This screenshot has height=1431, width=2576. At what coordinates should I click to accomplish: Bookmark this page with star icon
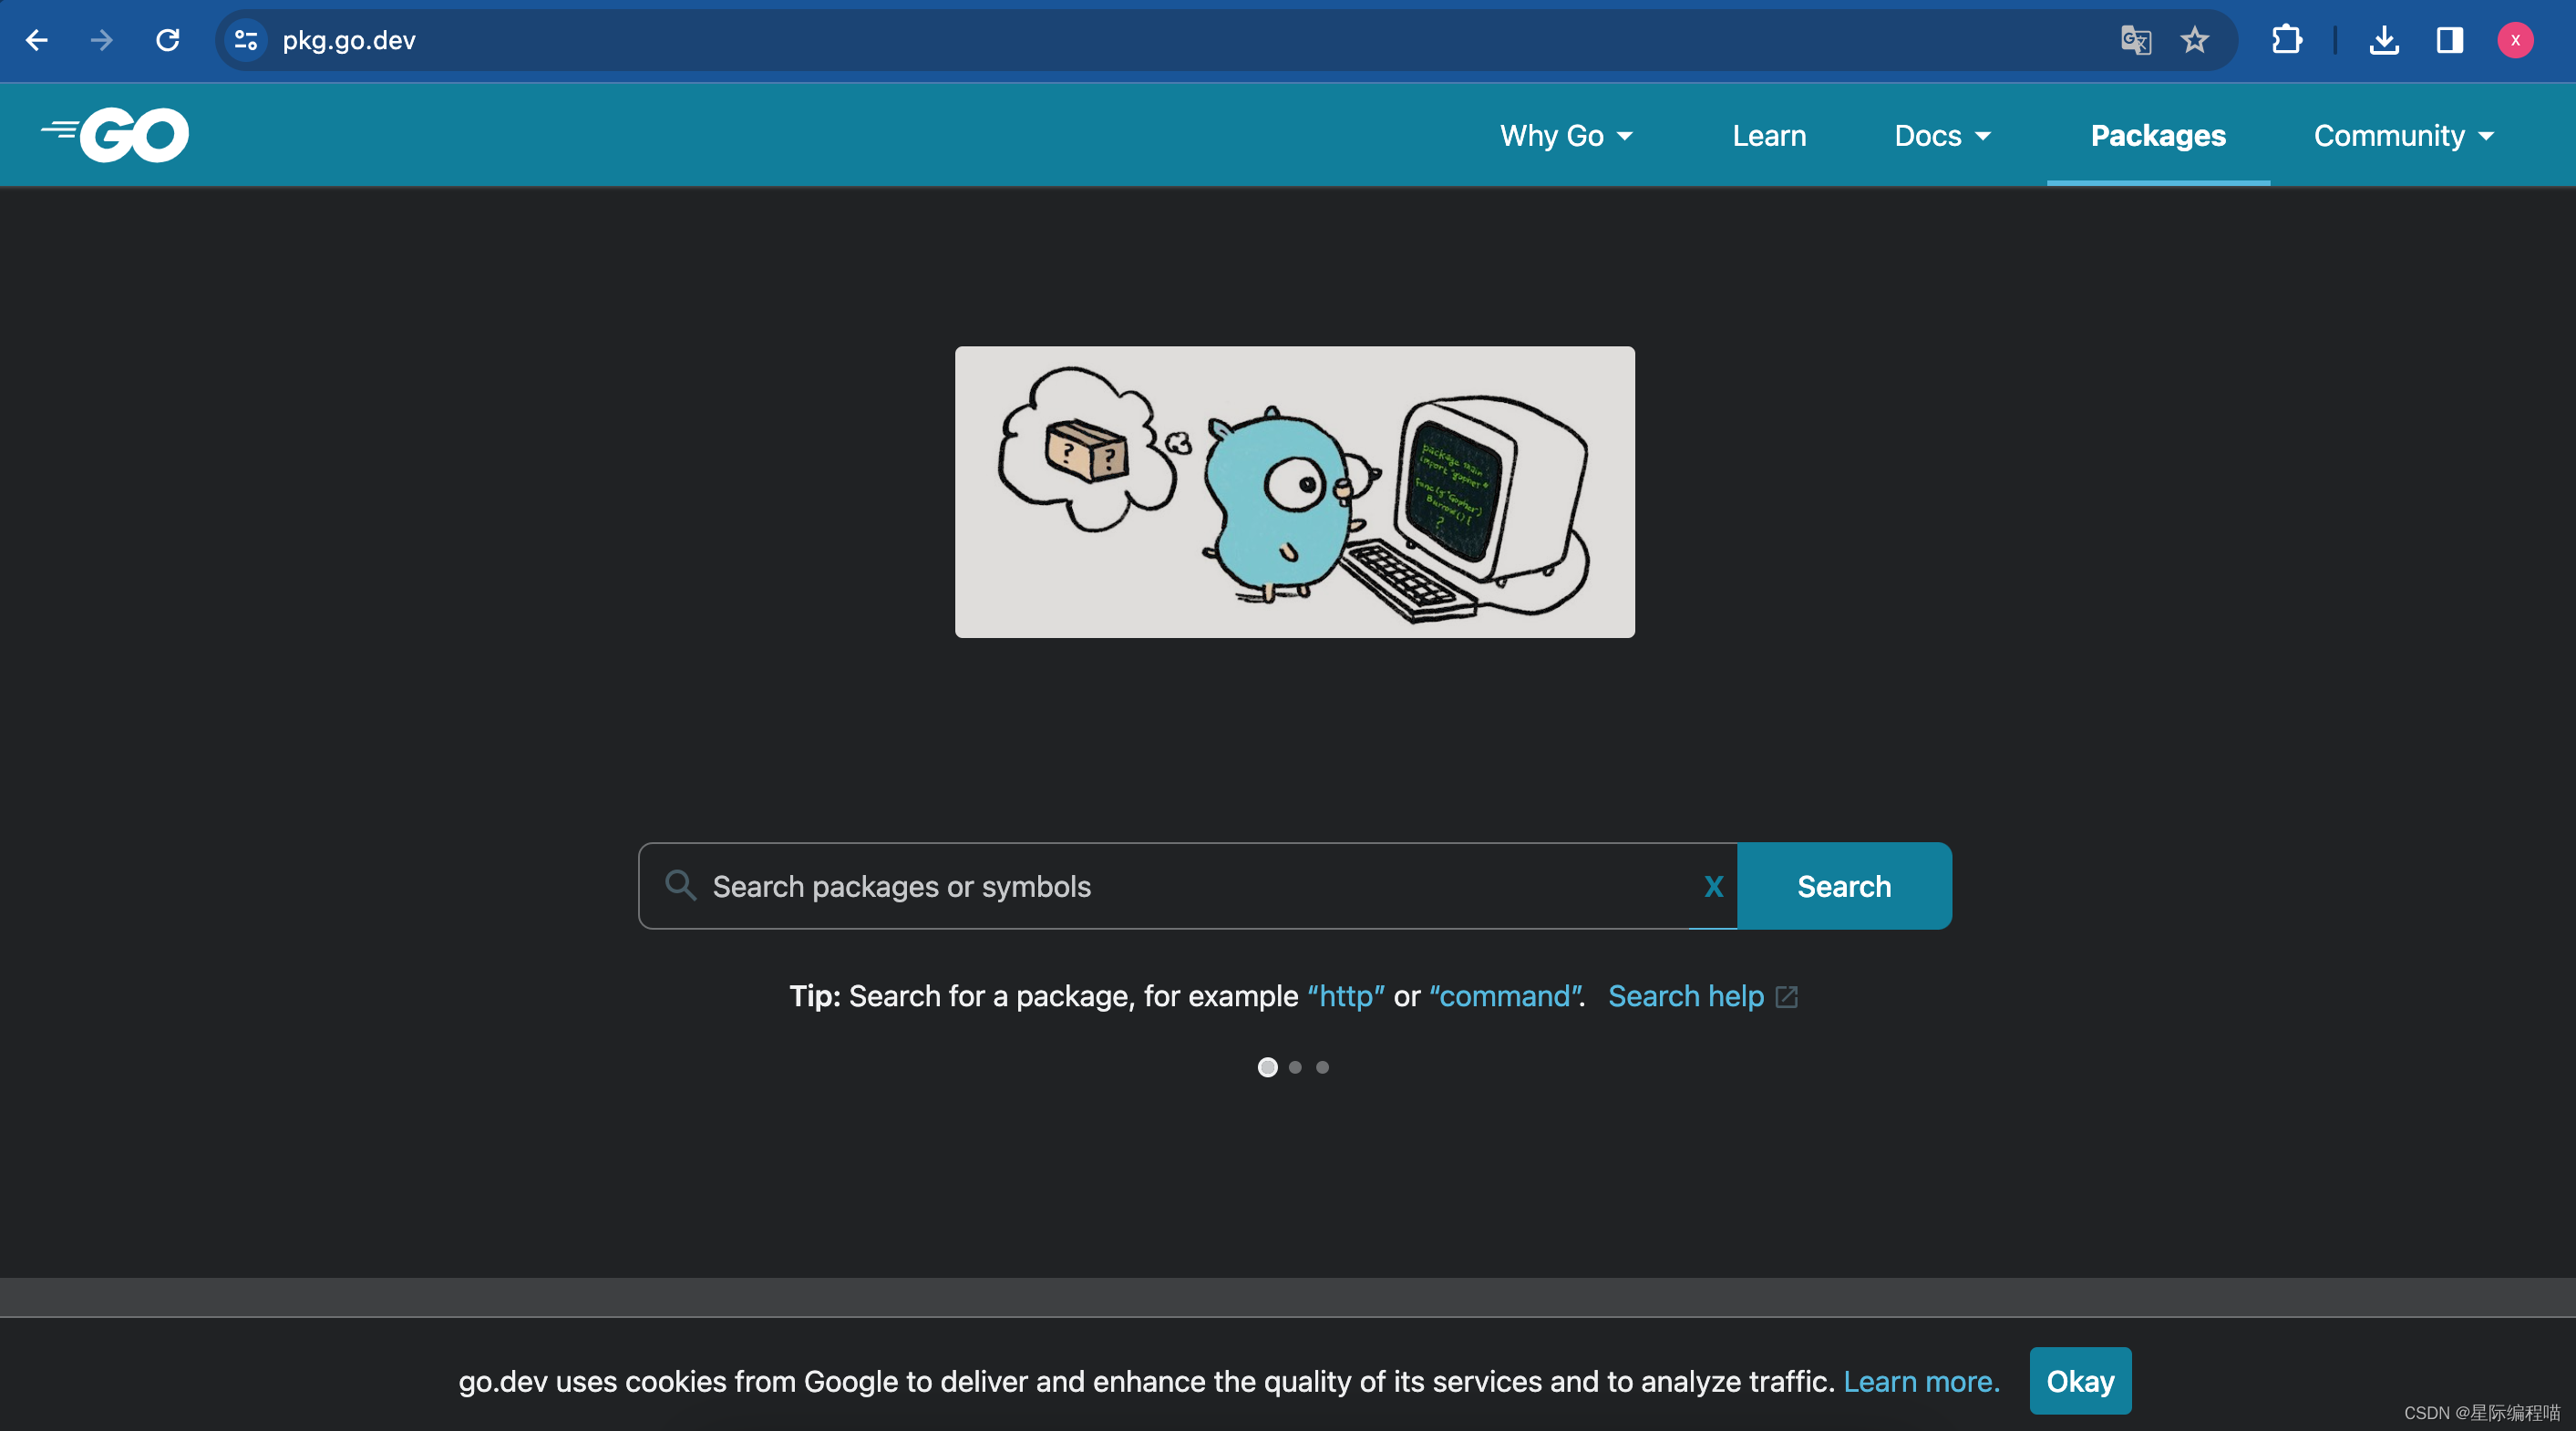tap(2194, 40)
